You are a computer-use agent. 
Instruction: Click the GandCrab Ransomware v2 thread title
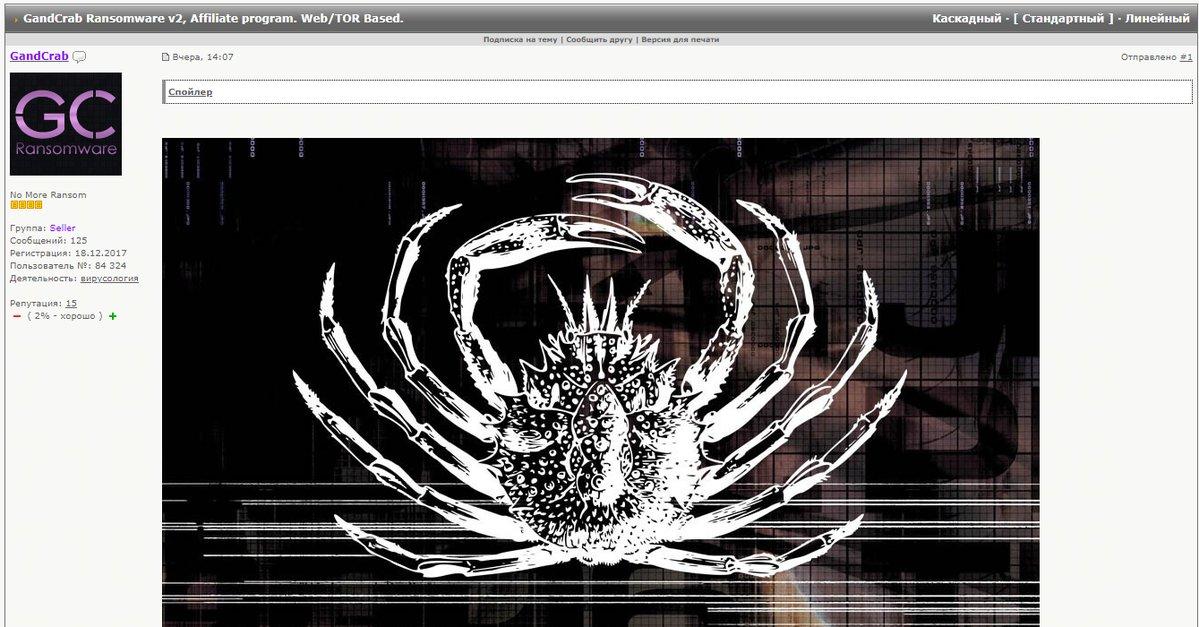(x=213, y=18)
